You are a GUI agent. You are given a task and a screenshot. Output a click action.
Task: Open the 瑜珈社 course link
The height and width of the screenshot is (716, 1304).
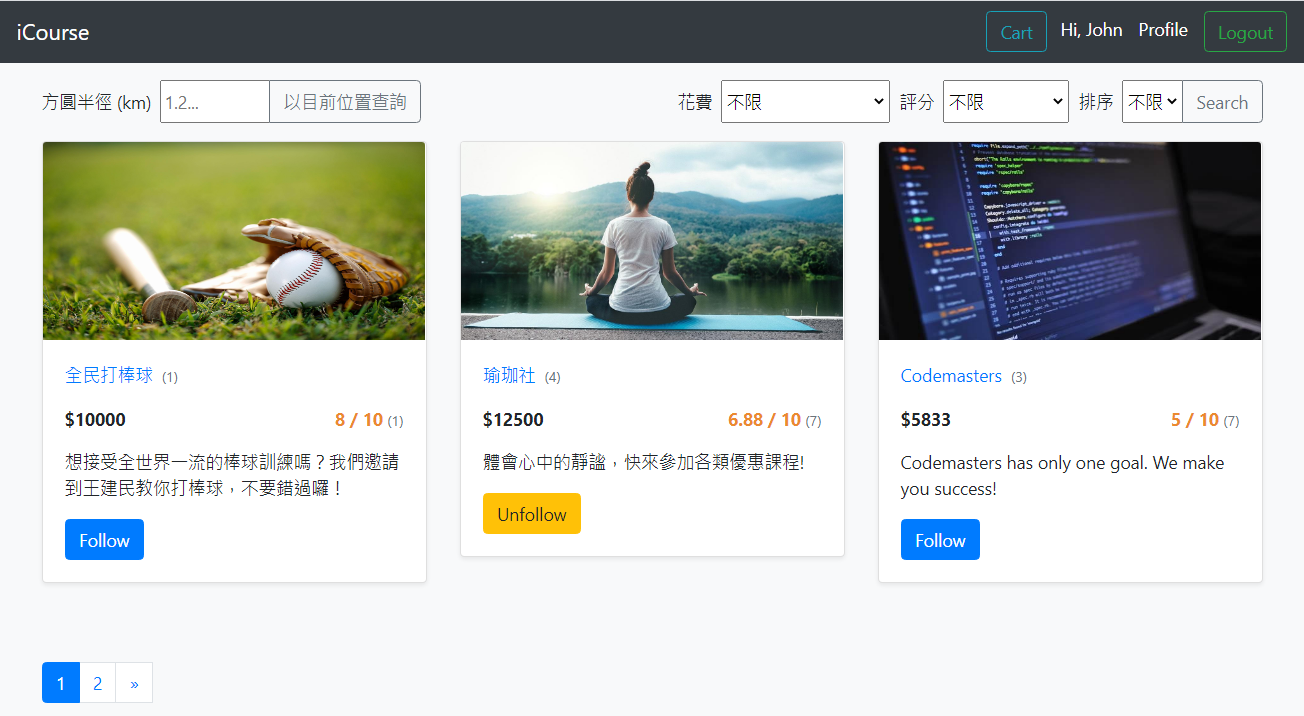(509, 376)
